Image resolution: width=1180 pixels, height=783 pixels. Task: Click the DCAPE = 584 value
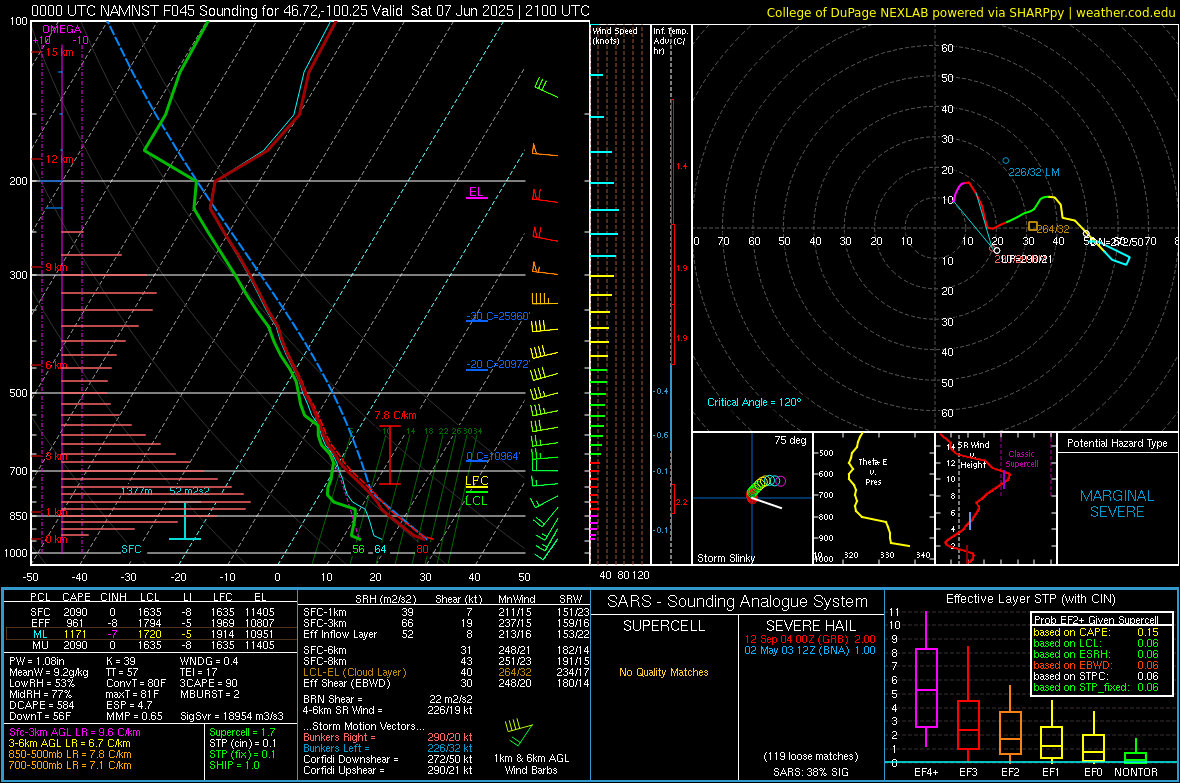(x=42, y=705)
